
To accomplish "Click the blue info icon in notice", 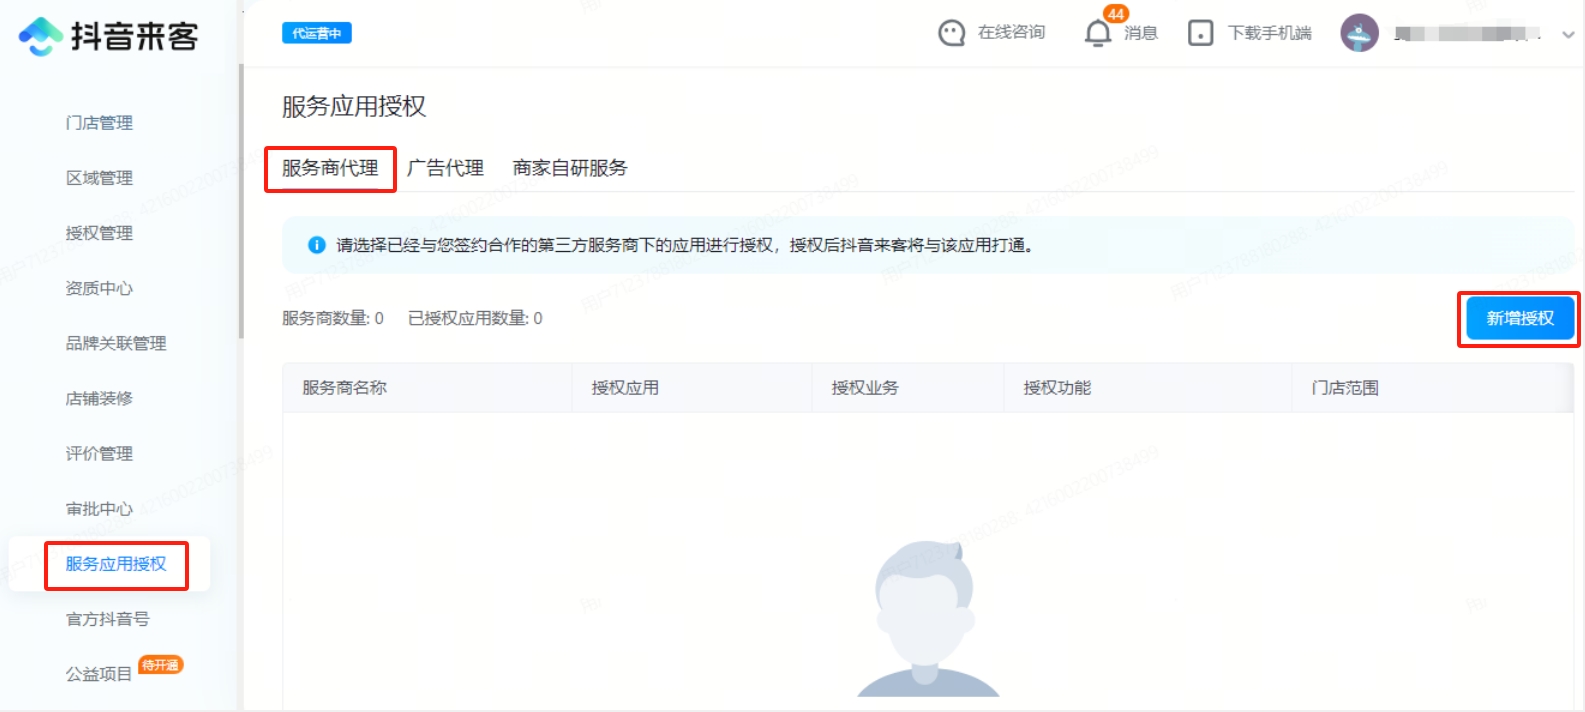I will click(316, 245).
